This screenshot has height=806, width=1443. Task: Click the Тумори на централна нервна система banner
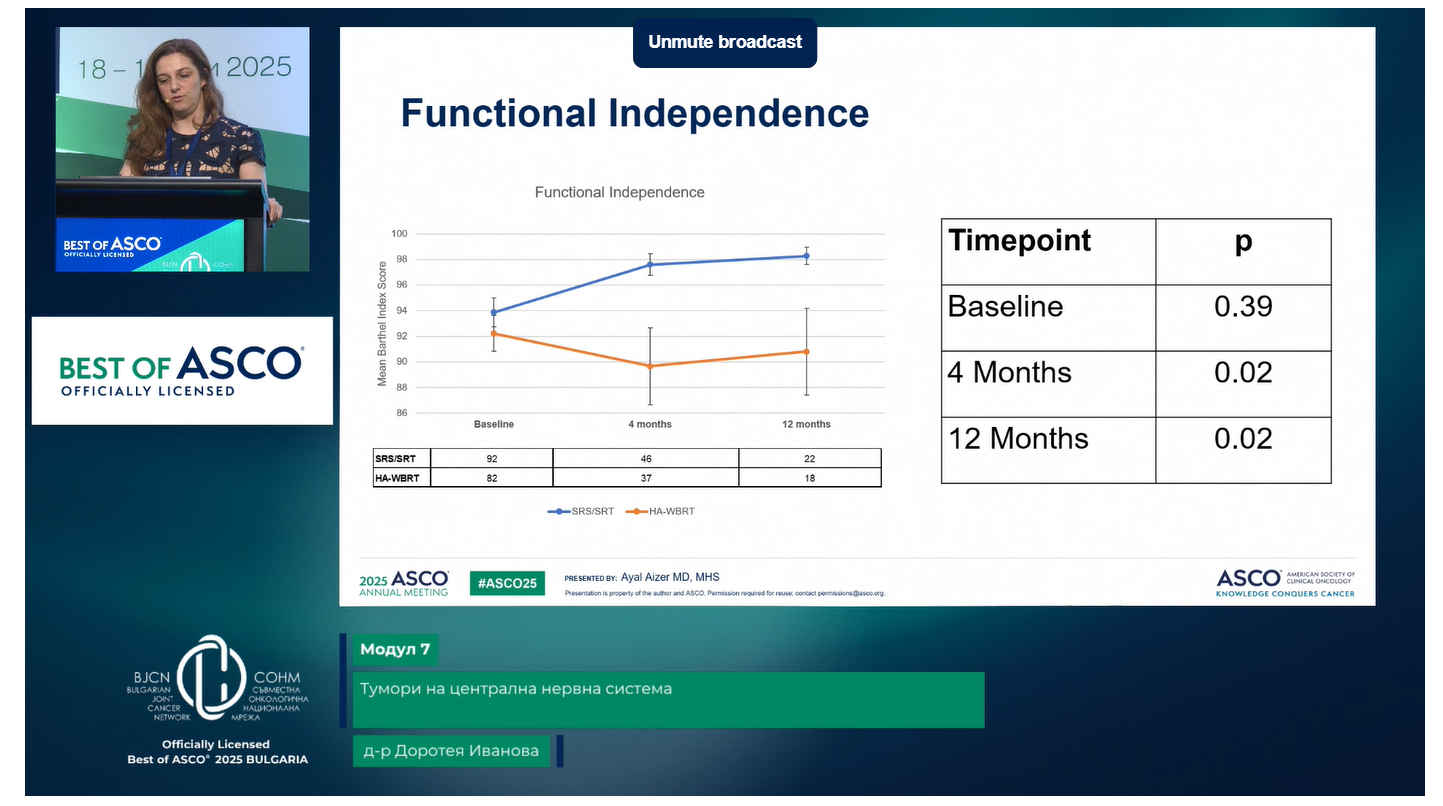(668, 699)
